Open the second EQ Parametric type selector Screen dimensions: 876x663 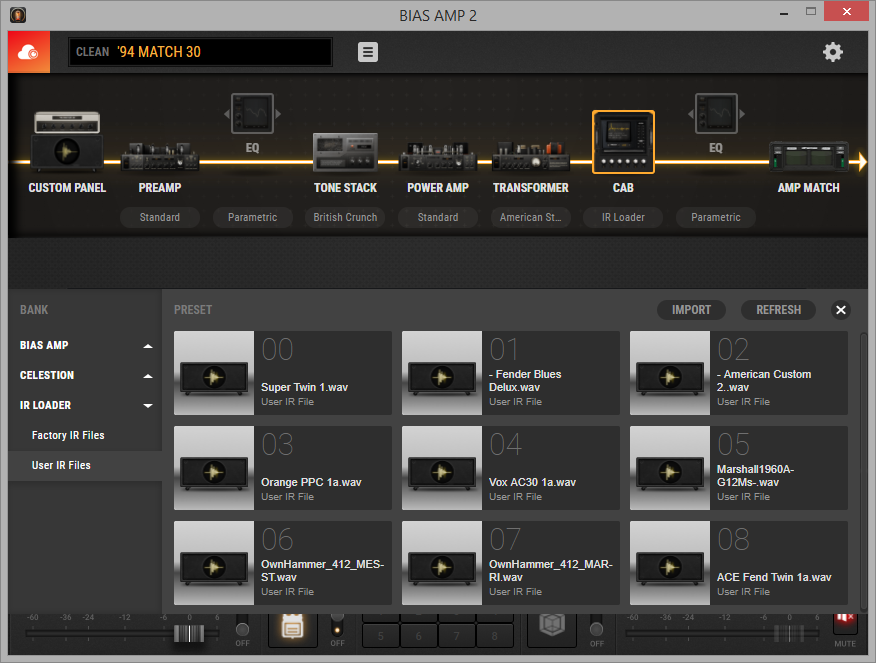pos(716,217)
